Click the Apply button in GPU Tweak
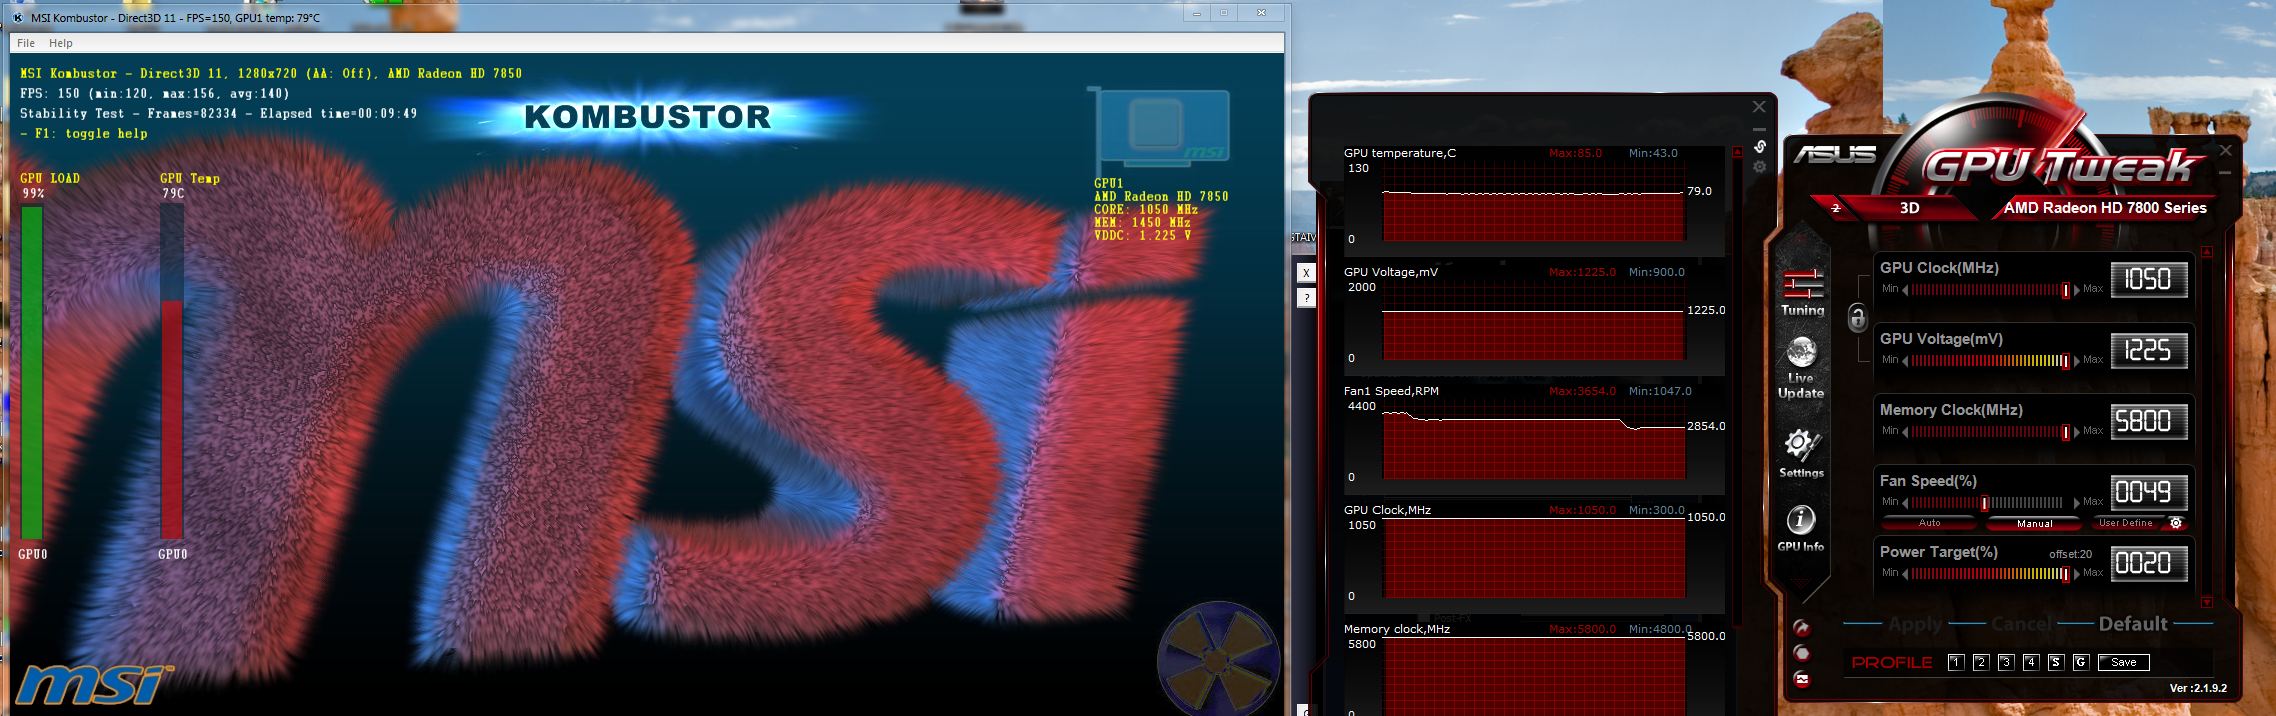Screen dimensions: 2276x716 tap(1915, 624)
